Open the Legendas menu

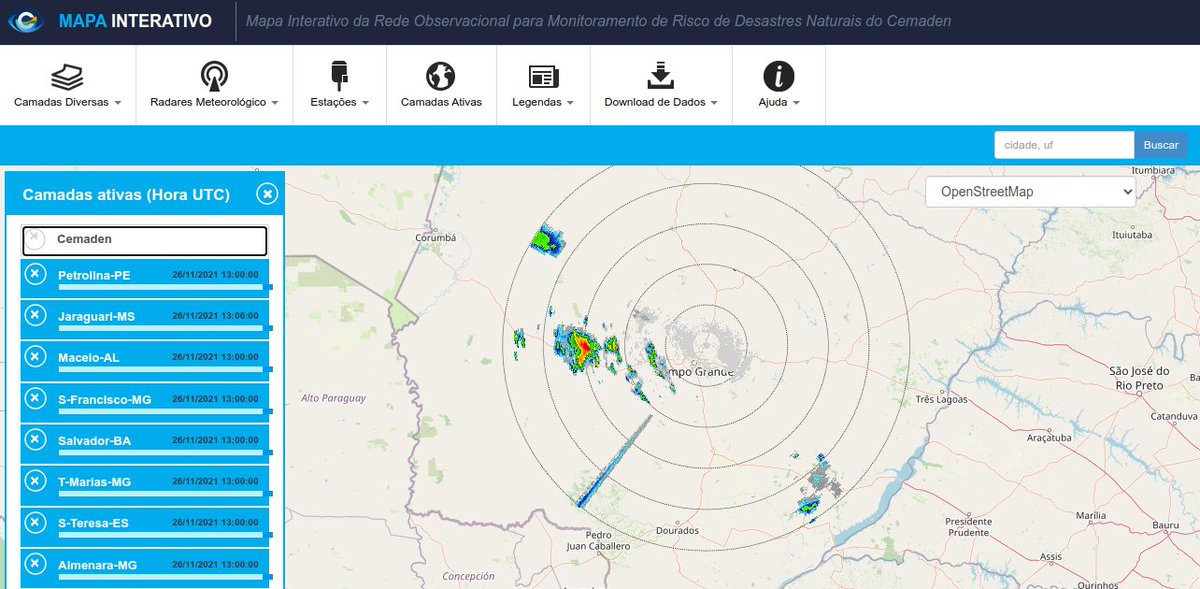point(543,85)
